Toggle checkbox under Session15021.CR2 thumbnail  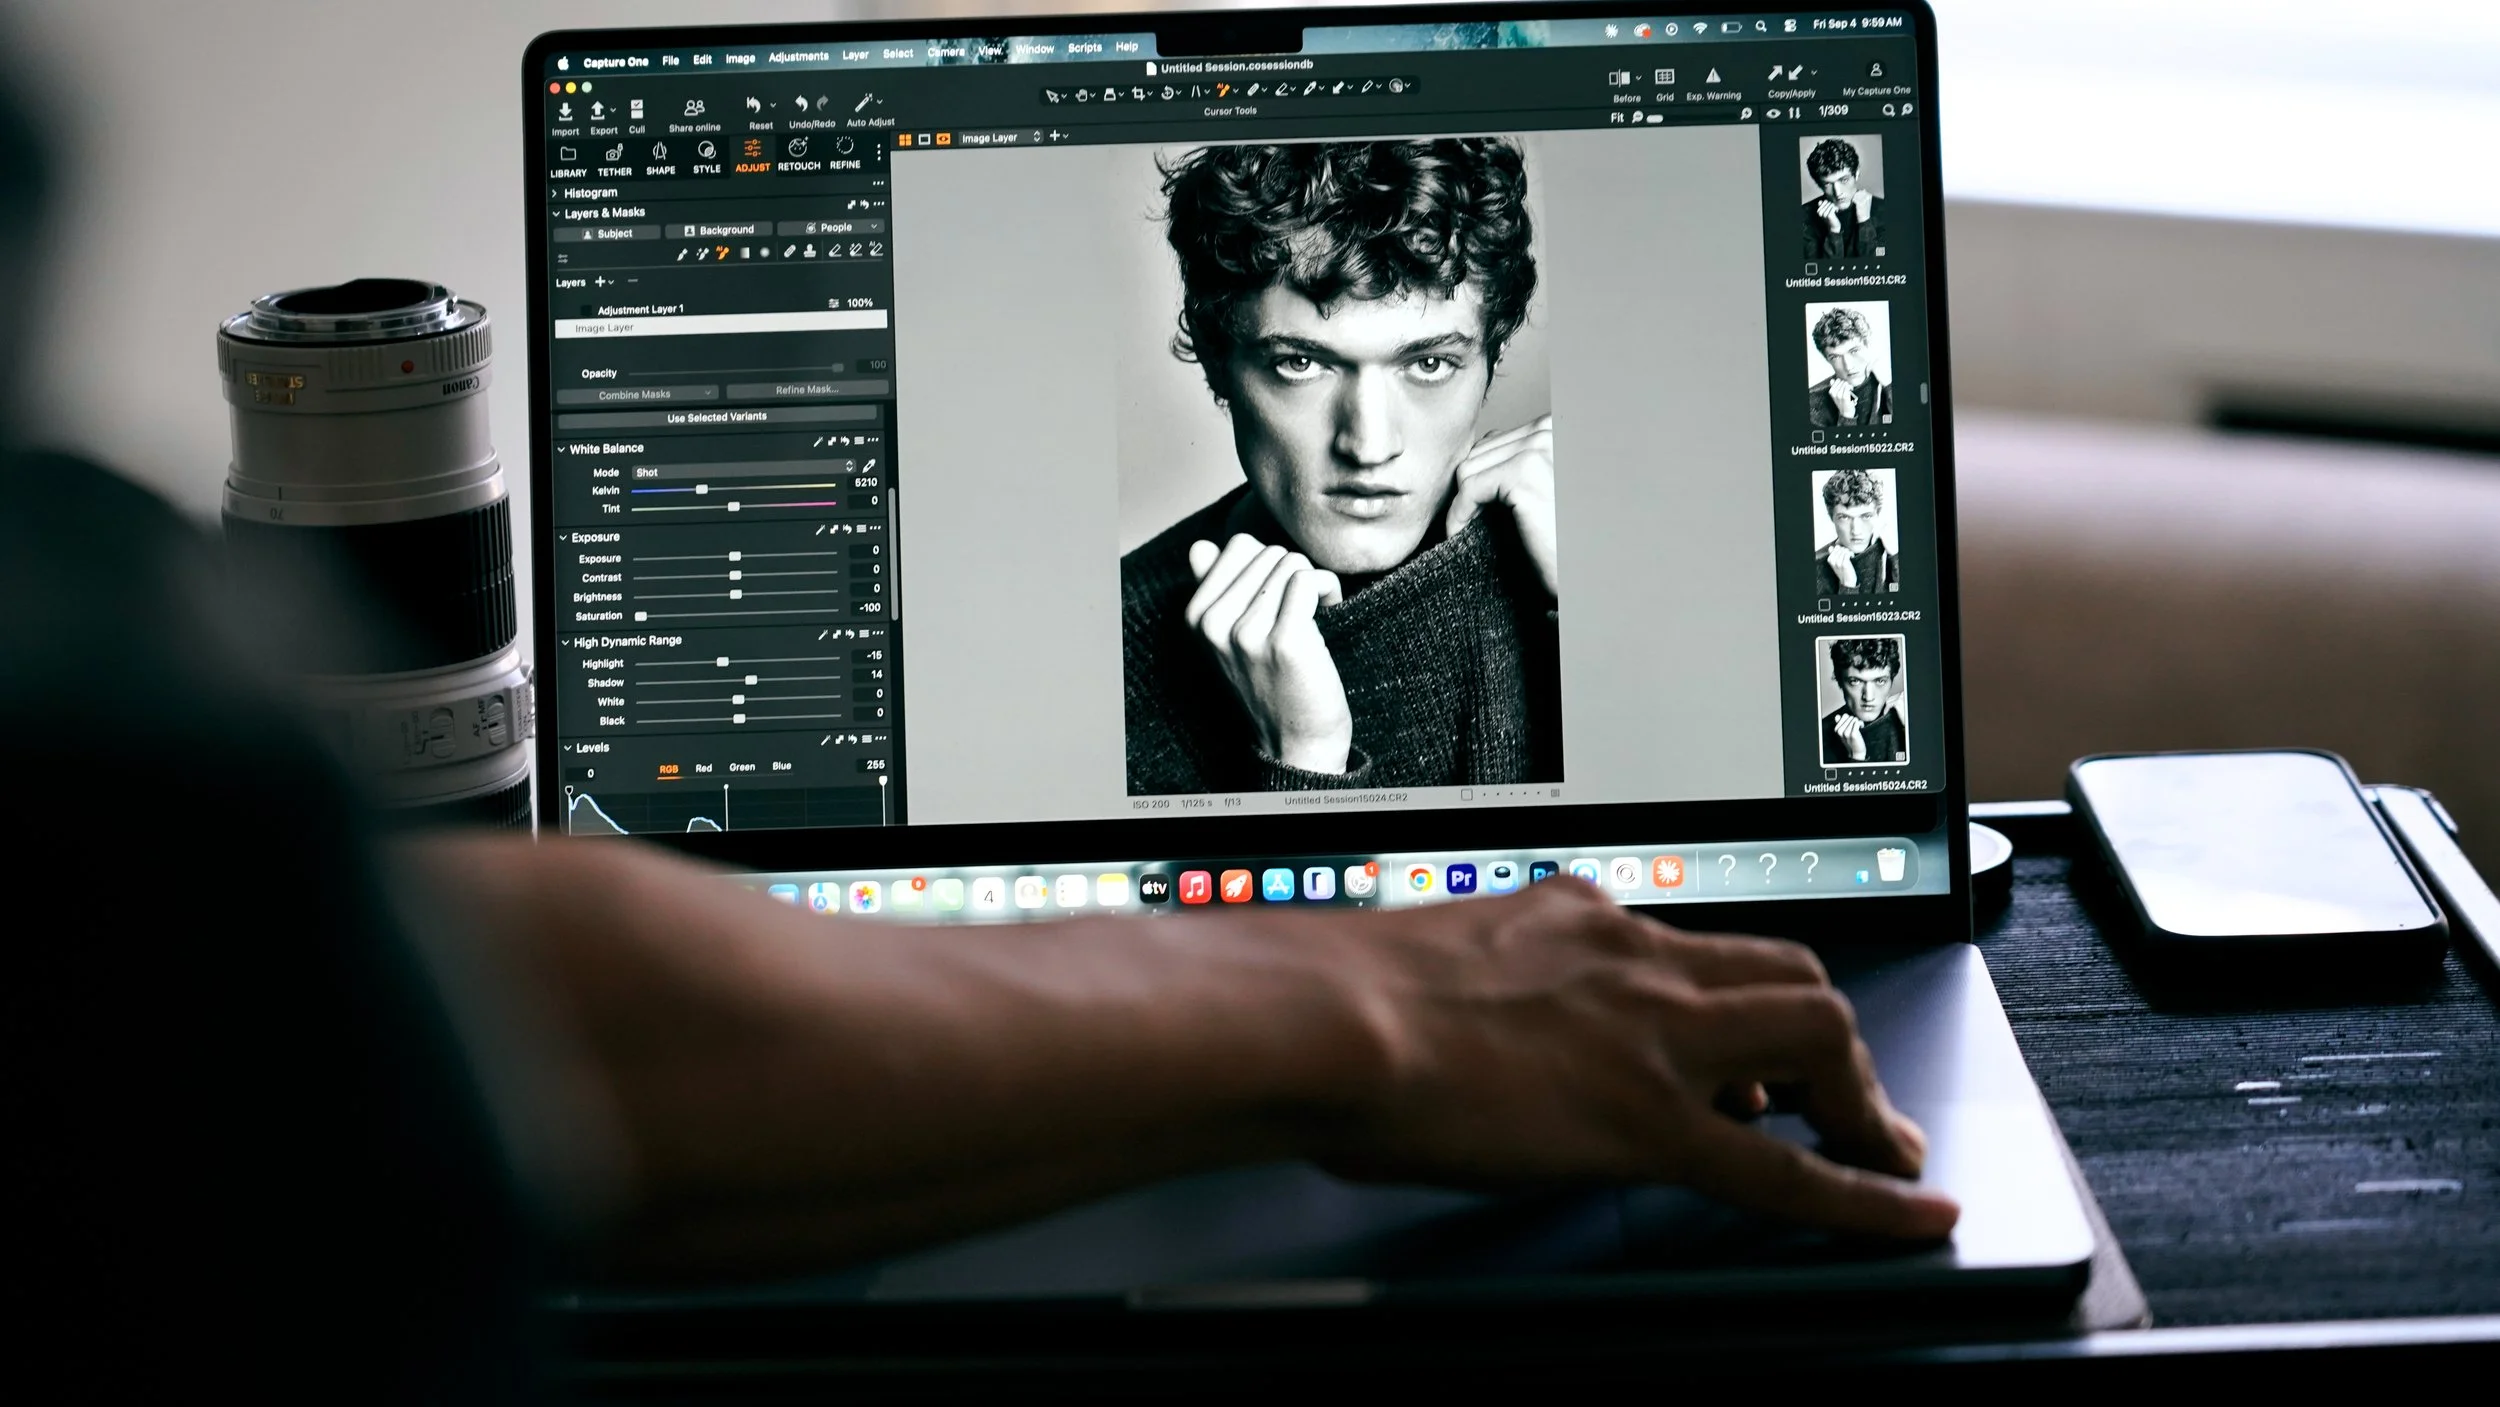coord(1811,269)
